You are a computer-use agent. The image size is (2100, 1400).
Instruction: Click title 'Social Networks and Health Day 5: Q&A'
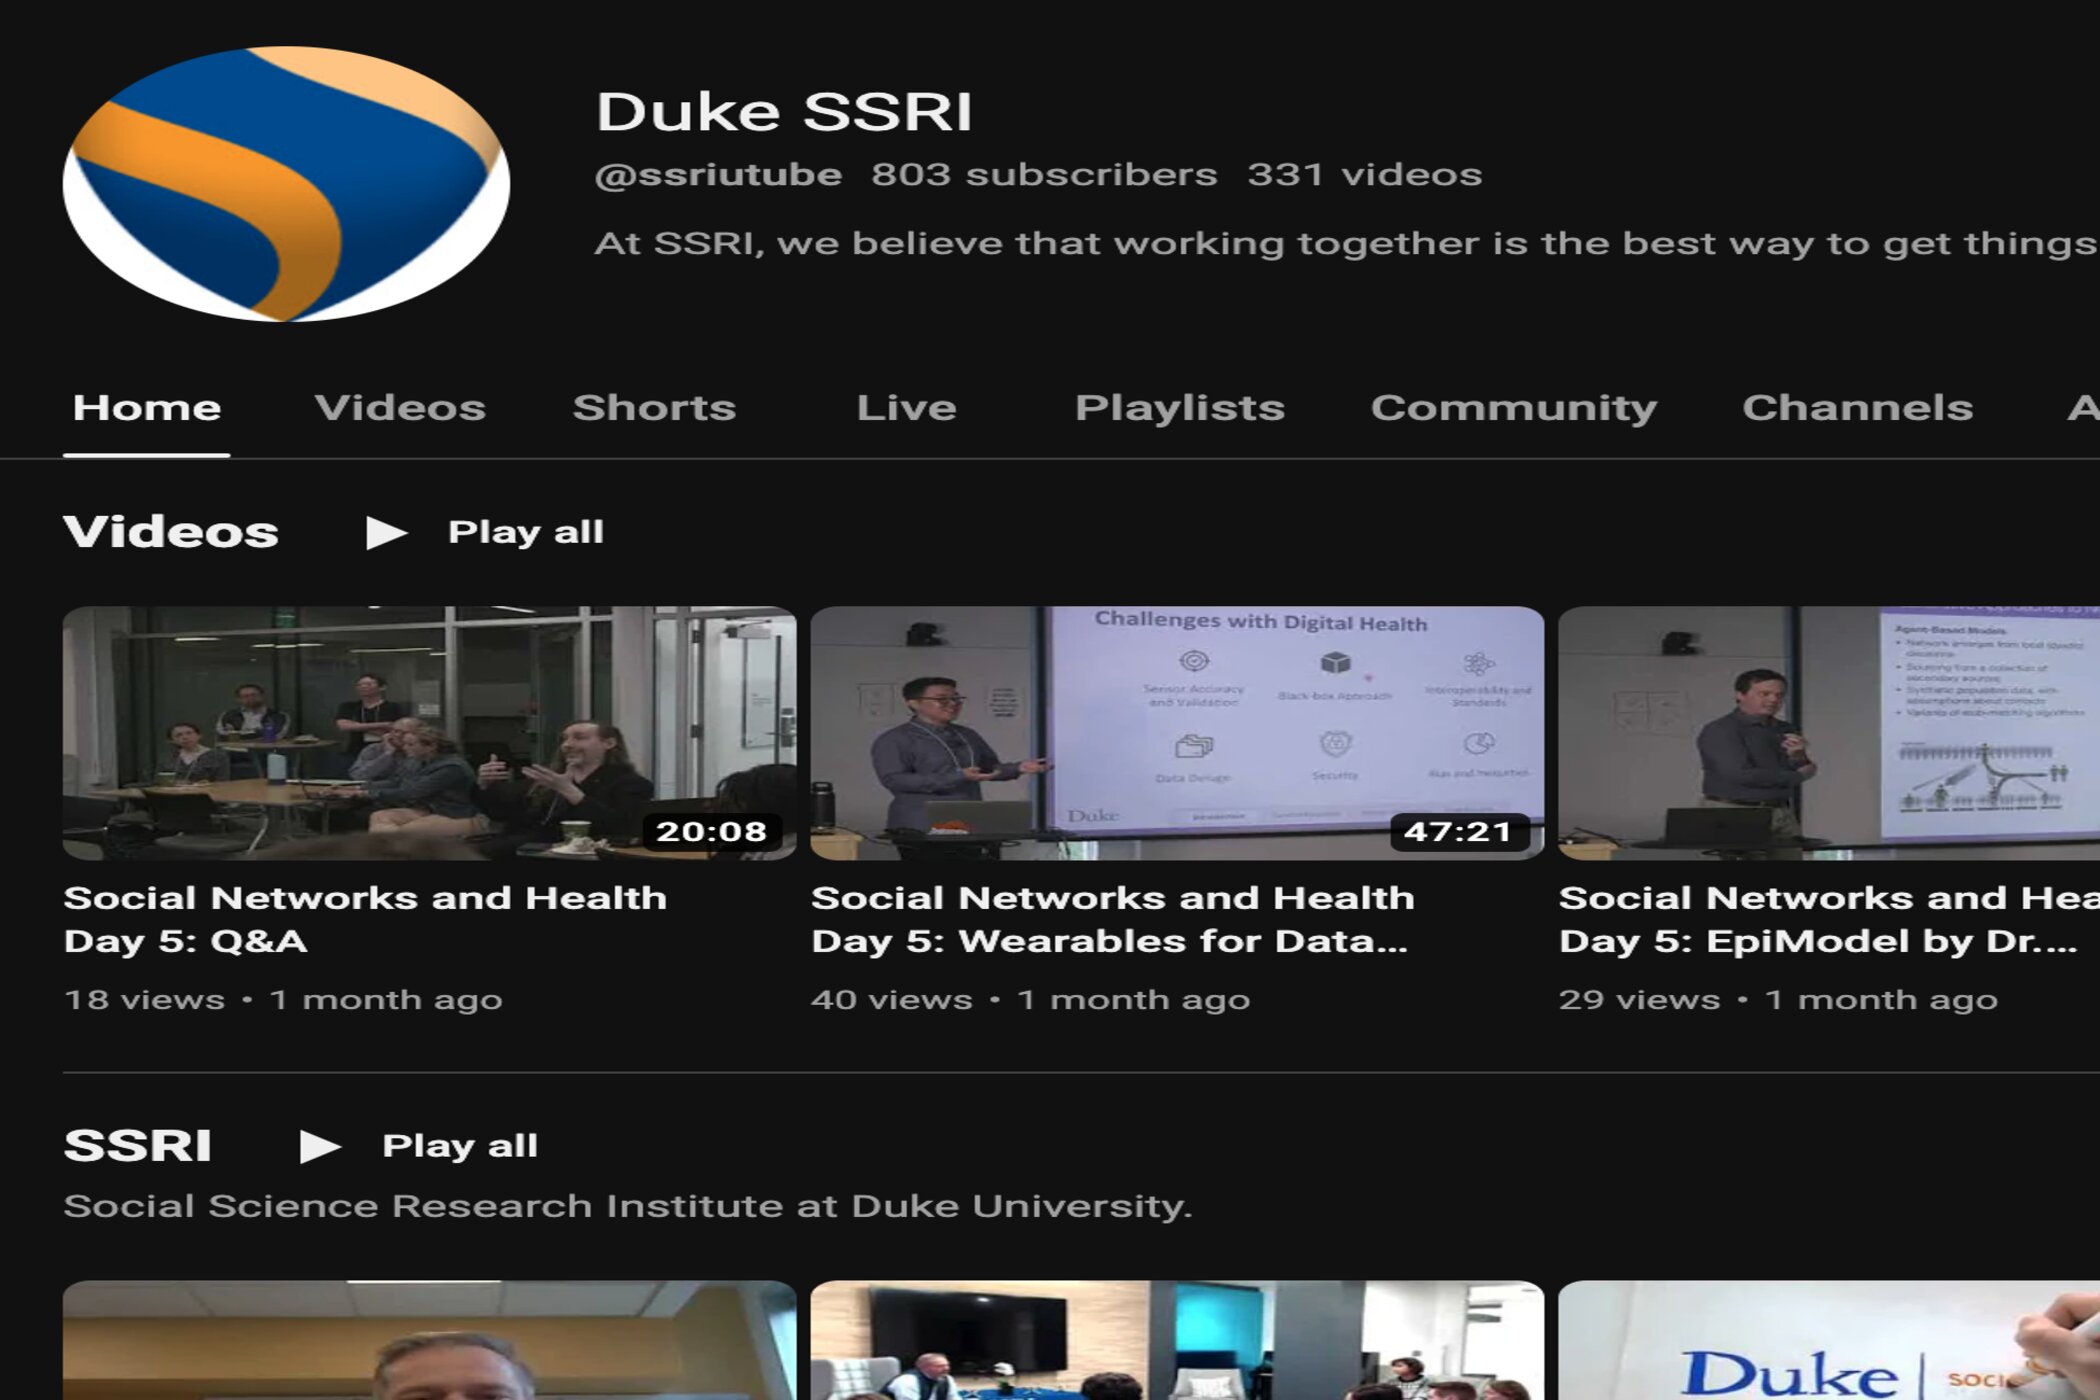tap(365, 919)
